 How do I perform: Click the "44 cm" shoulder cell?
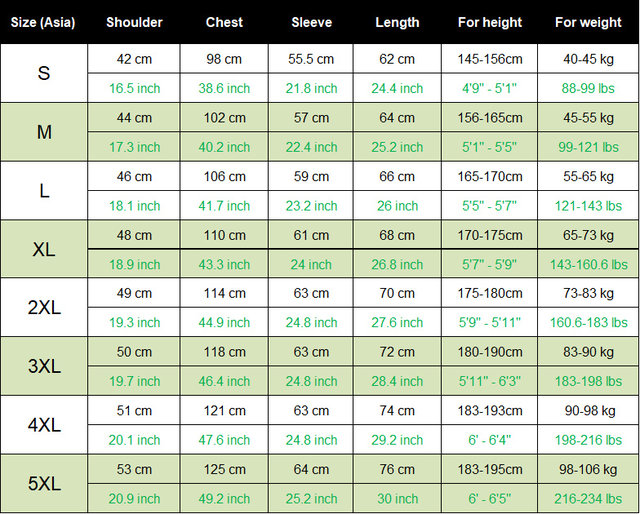point(134,118)
